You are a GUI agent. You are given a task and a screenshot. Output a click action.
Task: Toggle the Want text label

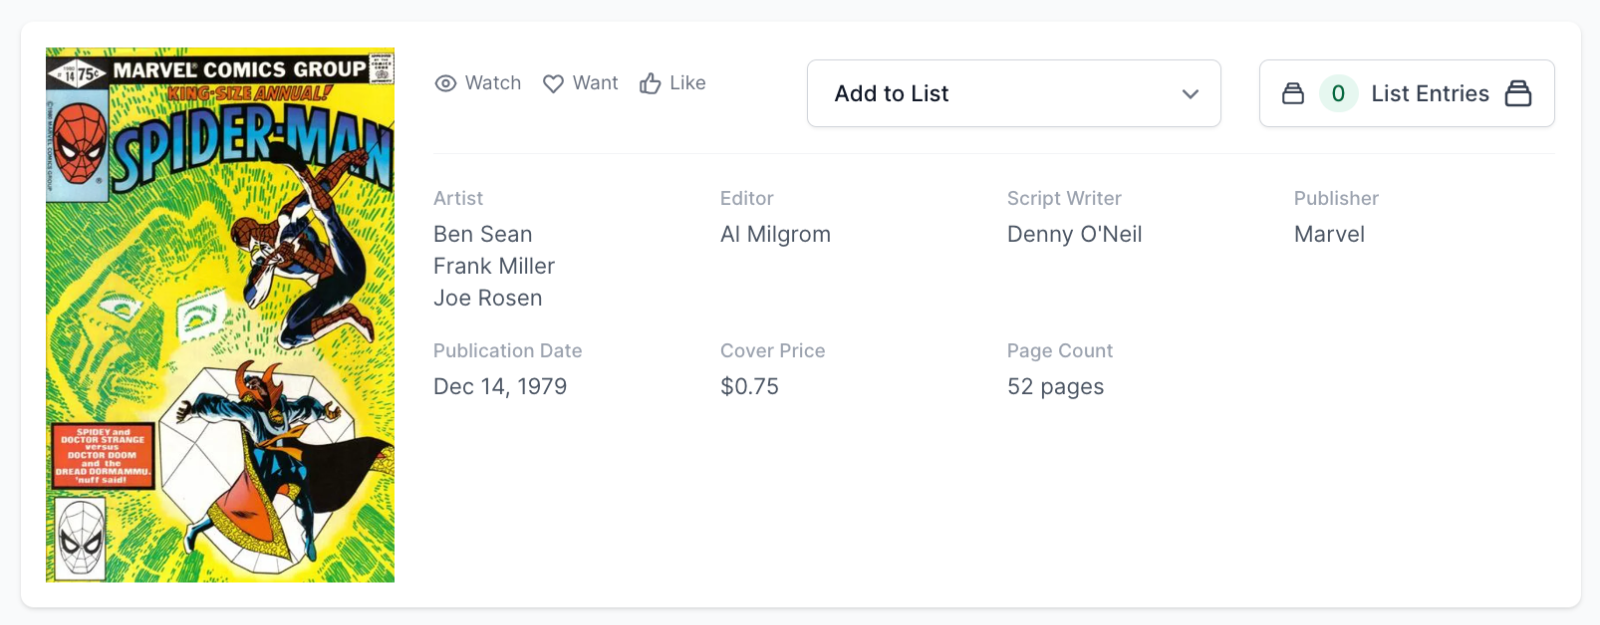click(x=595, y=83)
